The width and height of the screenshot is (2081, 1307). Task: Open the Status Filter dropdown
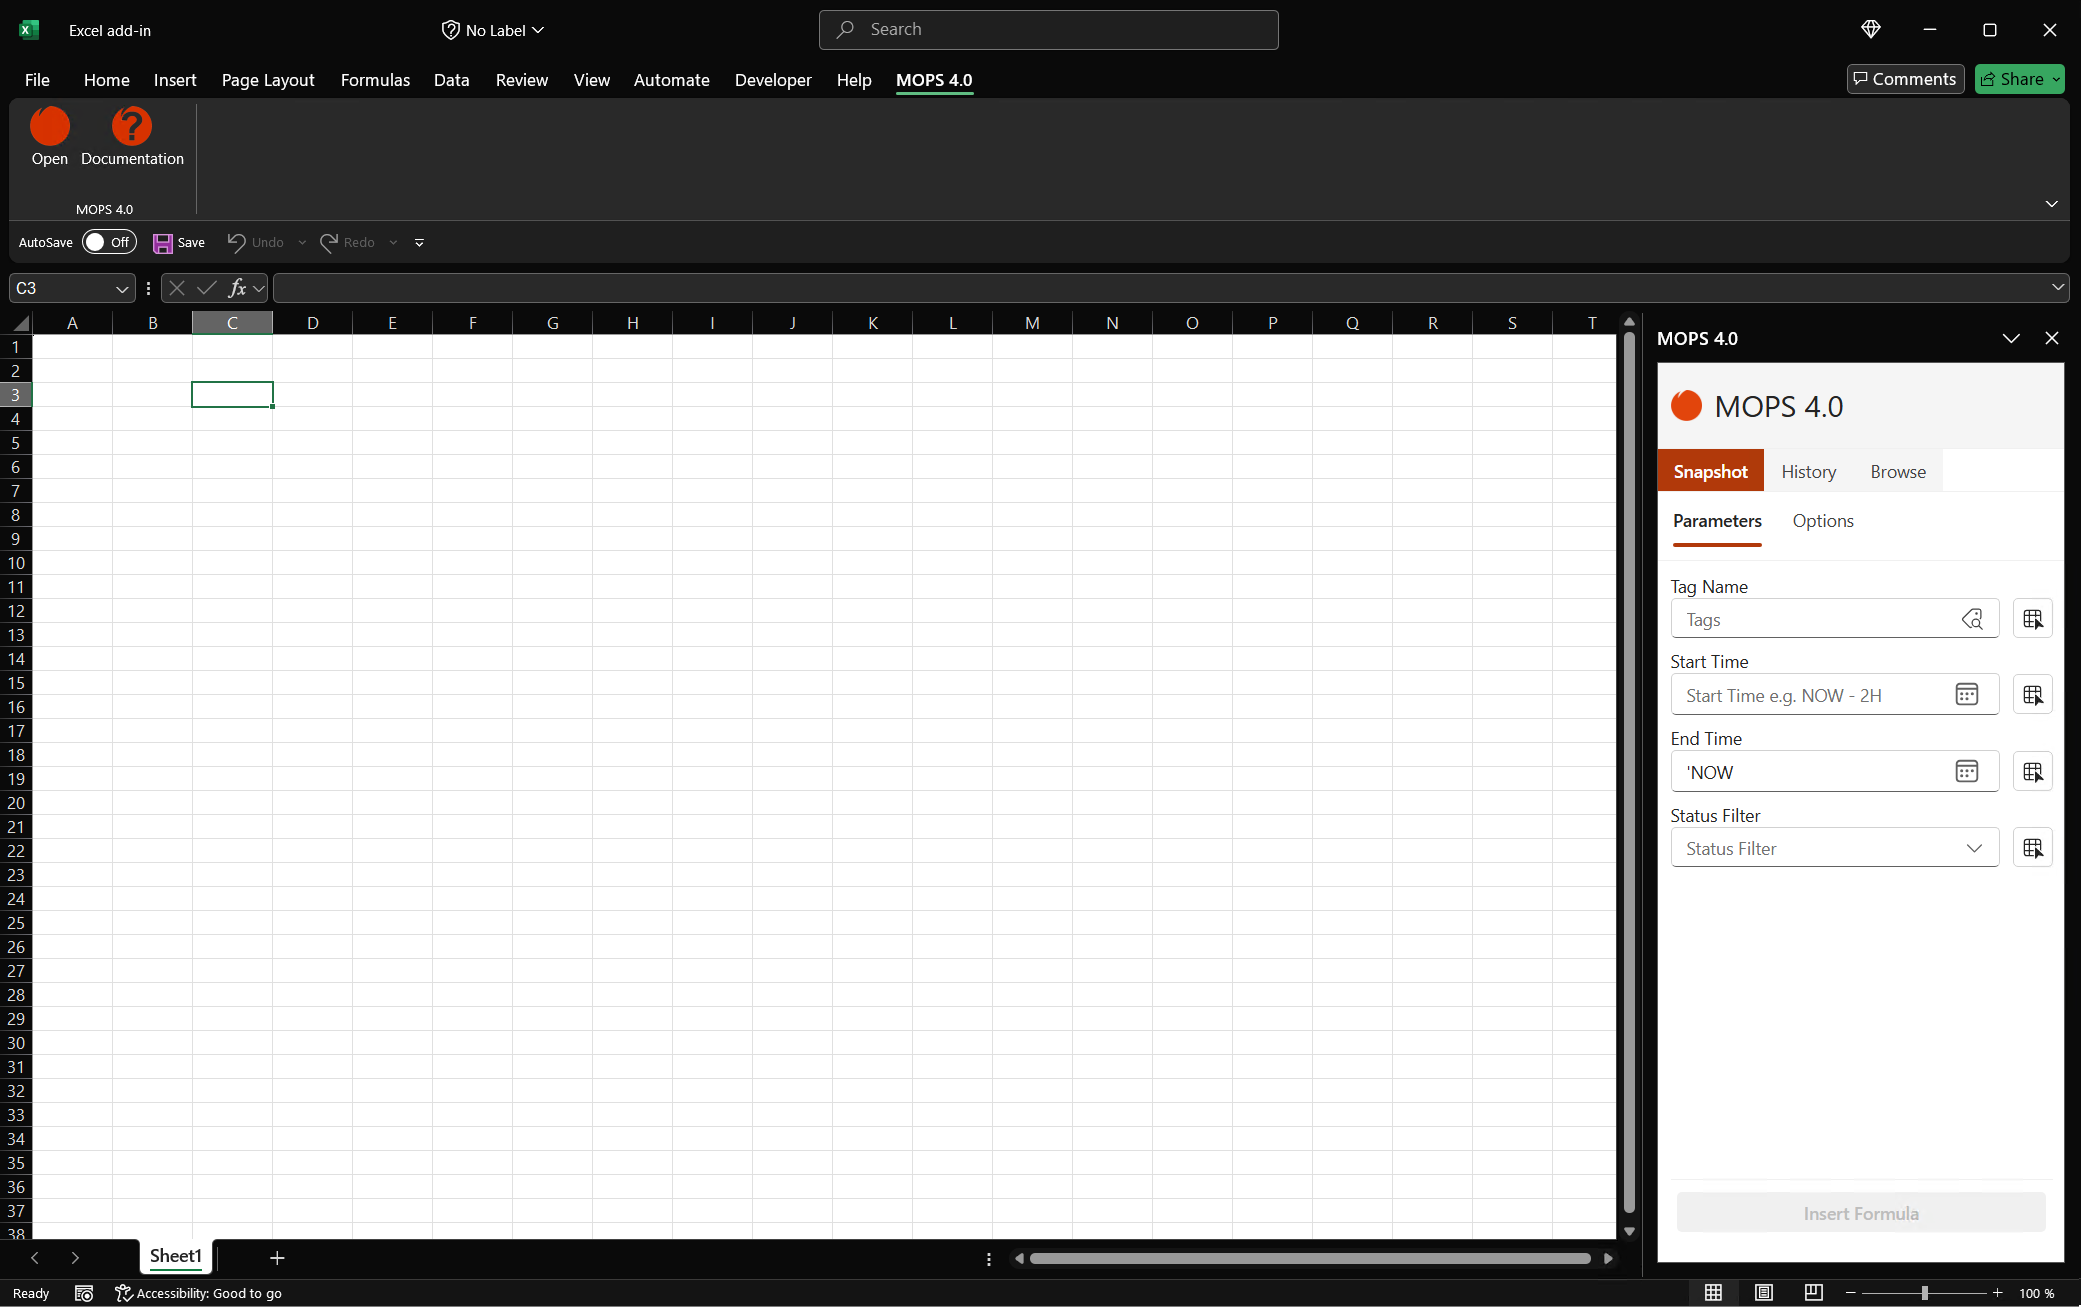(x=1975, y=847)
